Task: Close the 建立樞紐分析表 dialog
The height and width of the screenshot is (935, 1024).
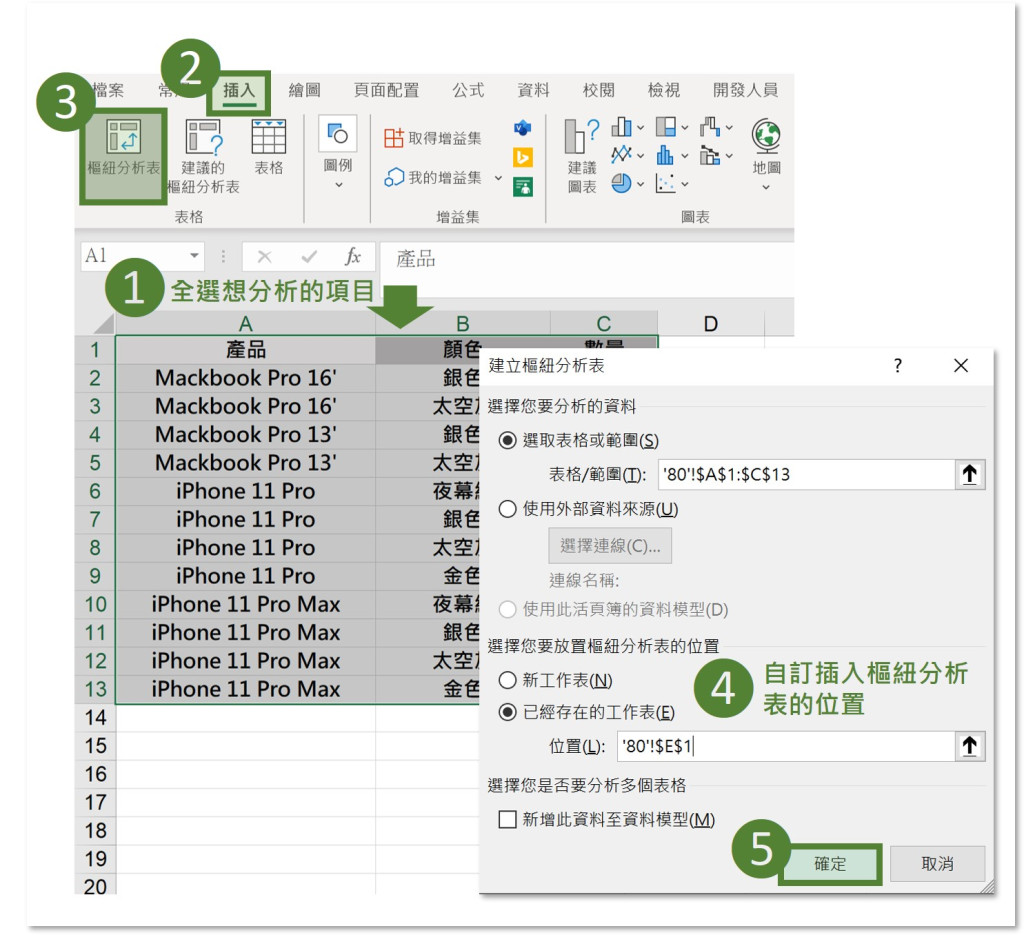Action: [x=961, y=366]
